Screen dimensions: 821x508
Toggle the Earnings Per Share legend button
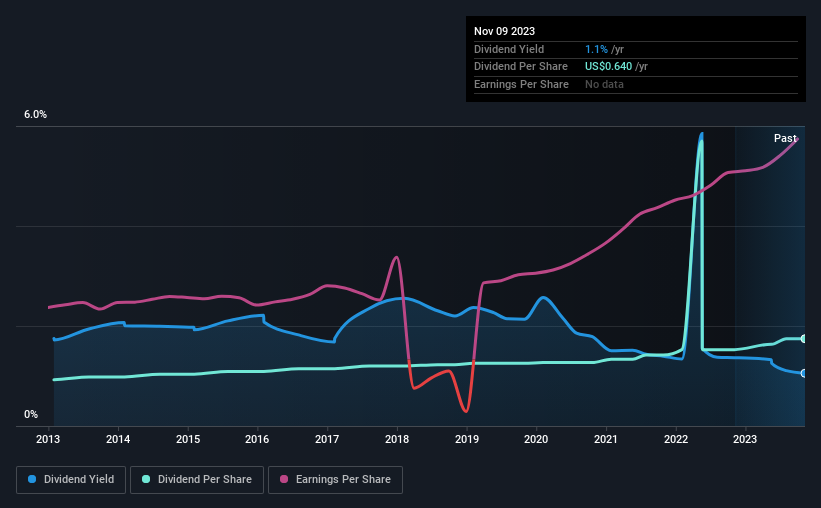click(335, 480)
